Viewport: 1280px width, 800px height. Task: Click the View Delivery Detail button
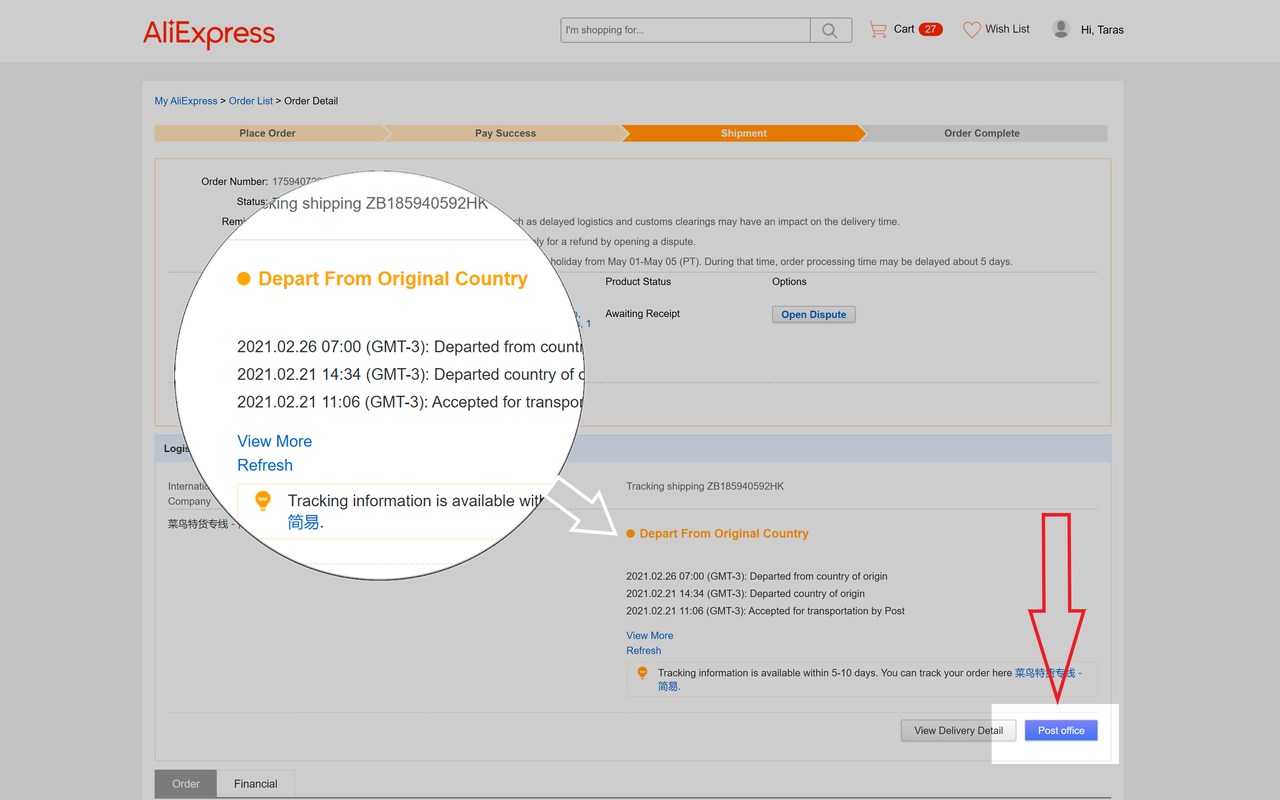(x=958, y=730)
